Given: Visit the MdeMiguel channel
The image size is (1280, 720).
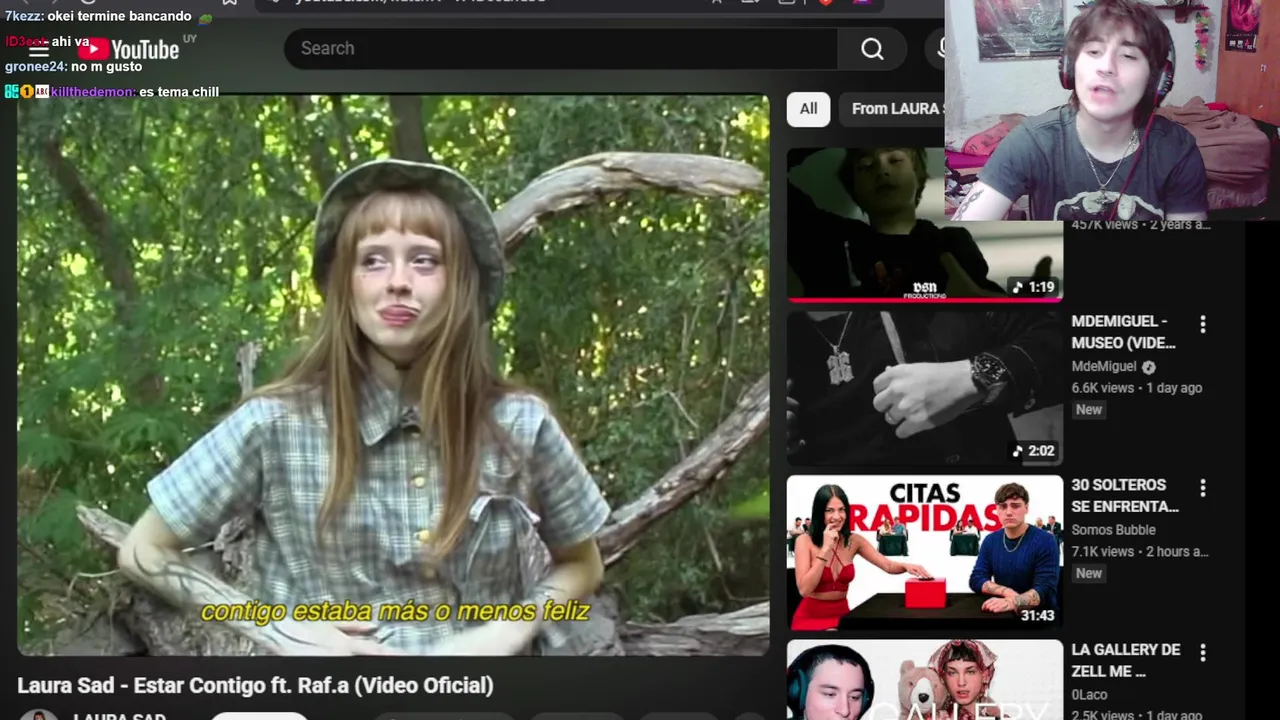Looking at the screenshot, I should (x=1104, y=367).
